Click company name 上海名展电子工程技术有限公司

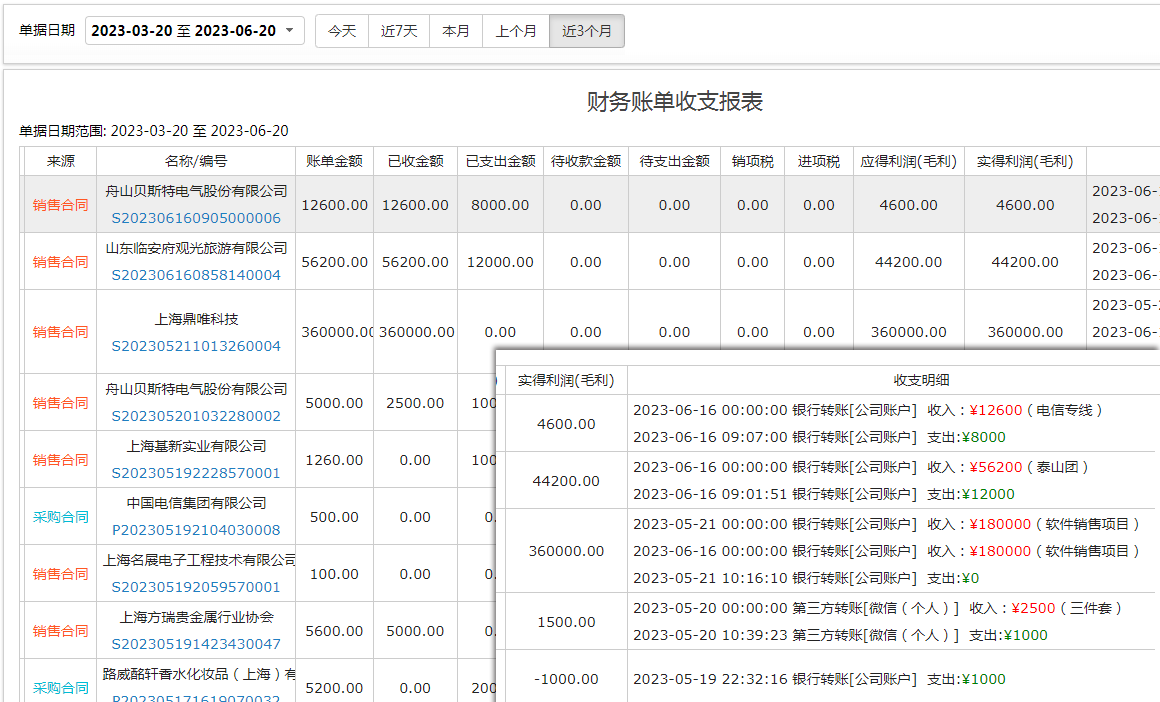coord(199,561)
